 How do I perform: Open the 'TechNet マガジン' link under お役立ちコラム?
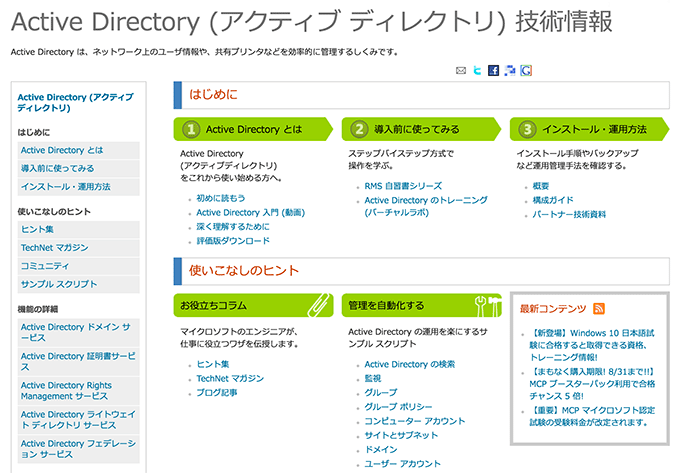pos(230,378)
